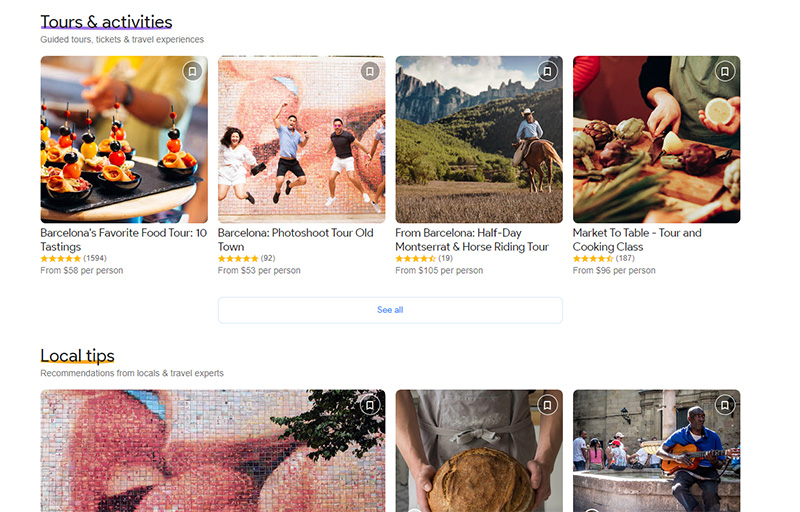This screenshot has width=800, height=512.
Task: Open Barcelona's Favorite Food Tour title link
Action: (x=123, y=240)
